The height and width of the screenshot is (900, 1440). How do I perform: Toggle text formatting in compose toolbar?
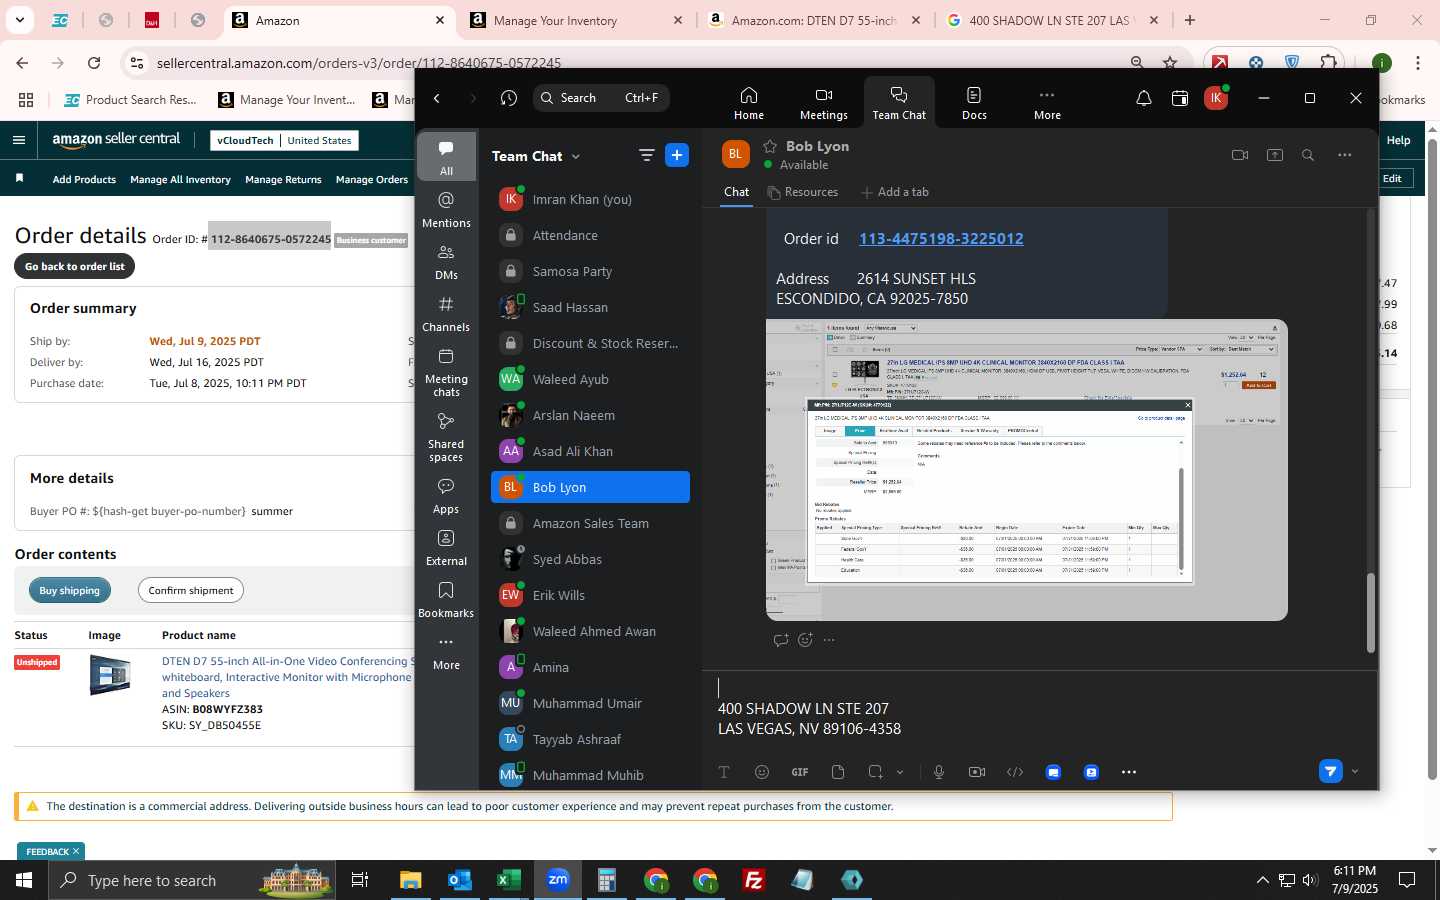[724, 772]
